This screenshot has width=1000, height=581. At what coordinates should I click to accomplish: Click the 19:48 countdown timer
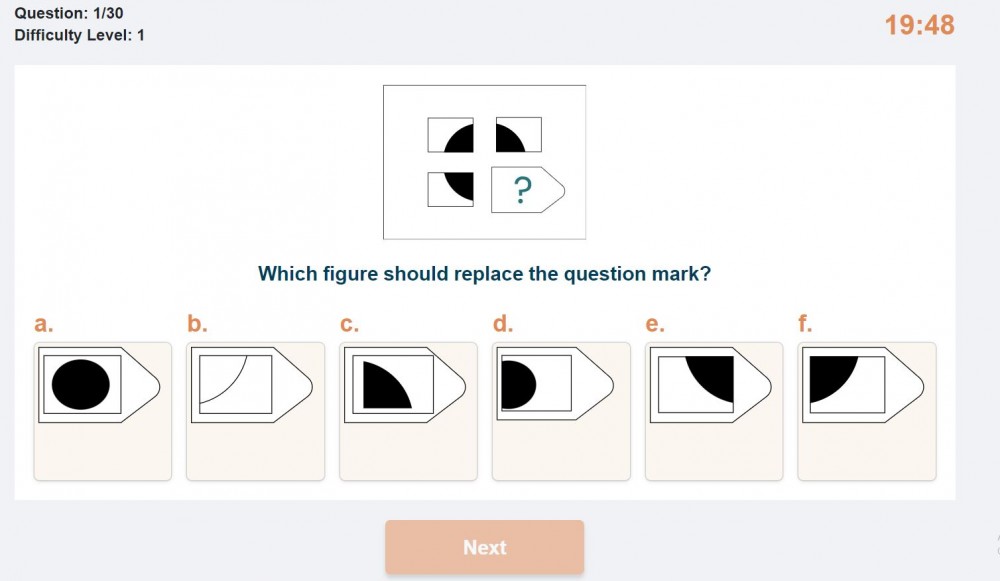pos(920,26)
